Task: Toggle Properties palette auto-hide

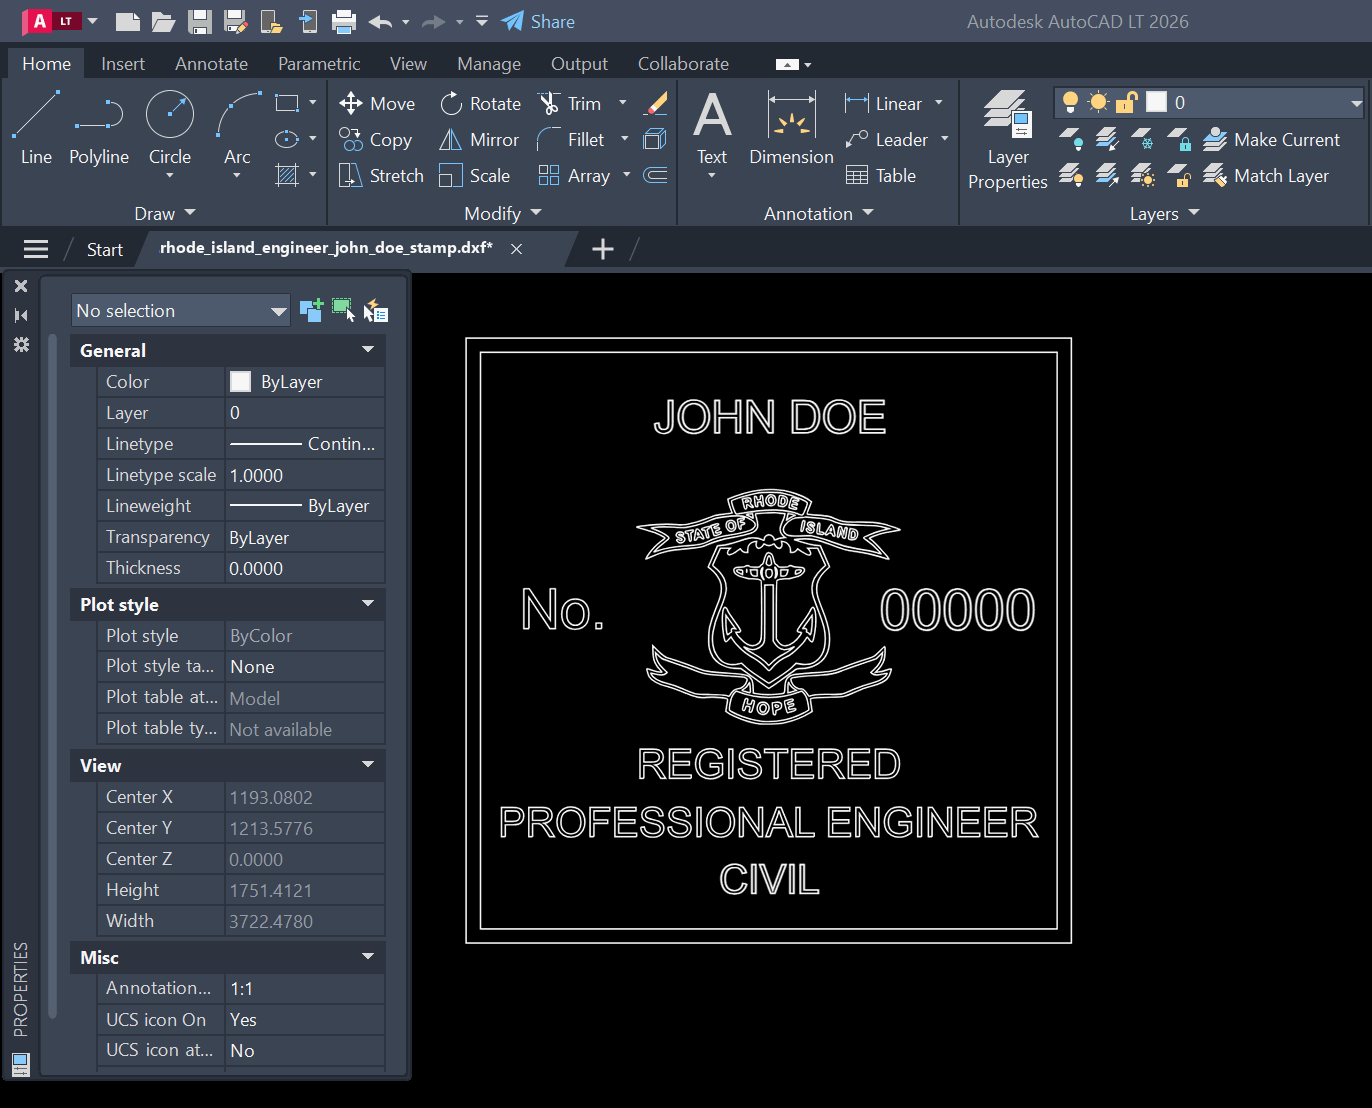Action: coord(21,315)
